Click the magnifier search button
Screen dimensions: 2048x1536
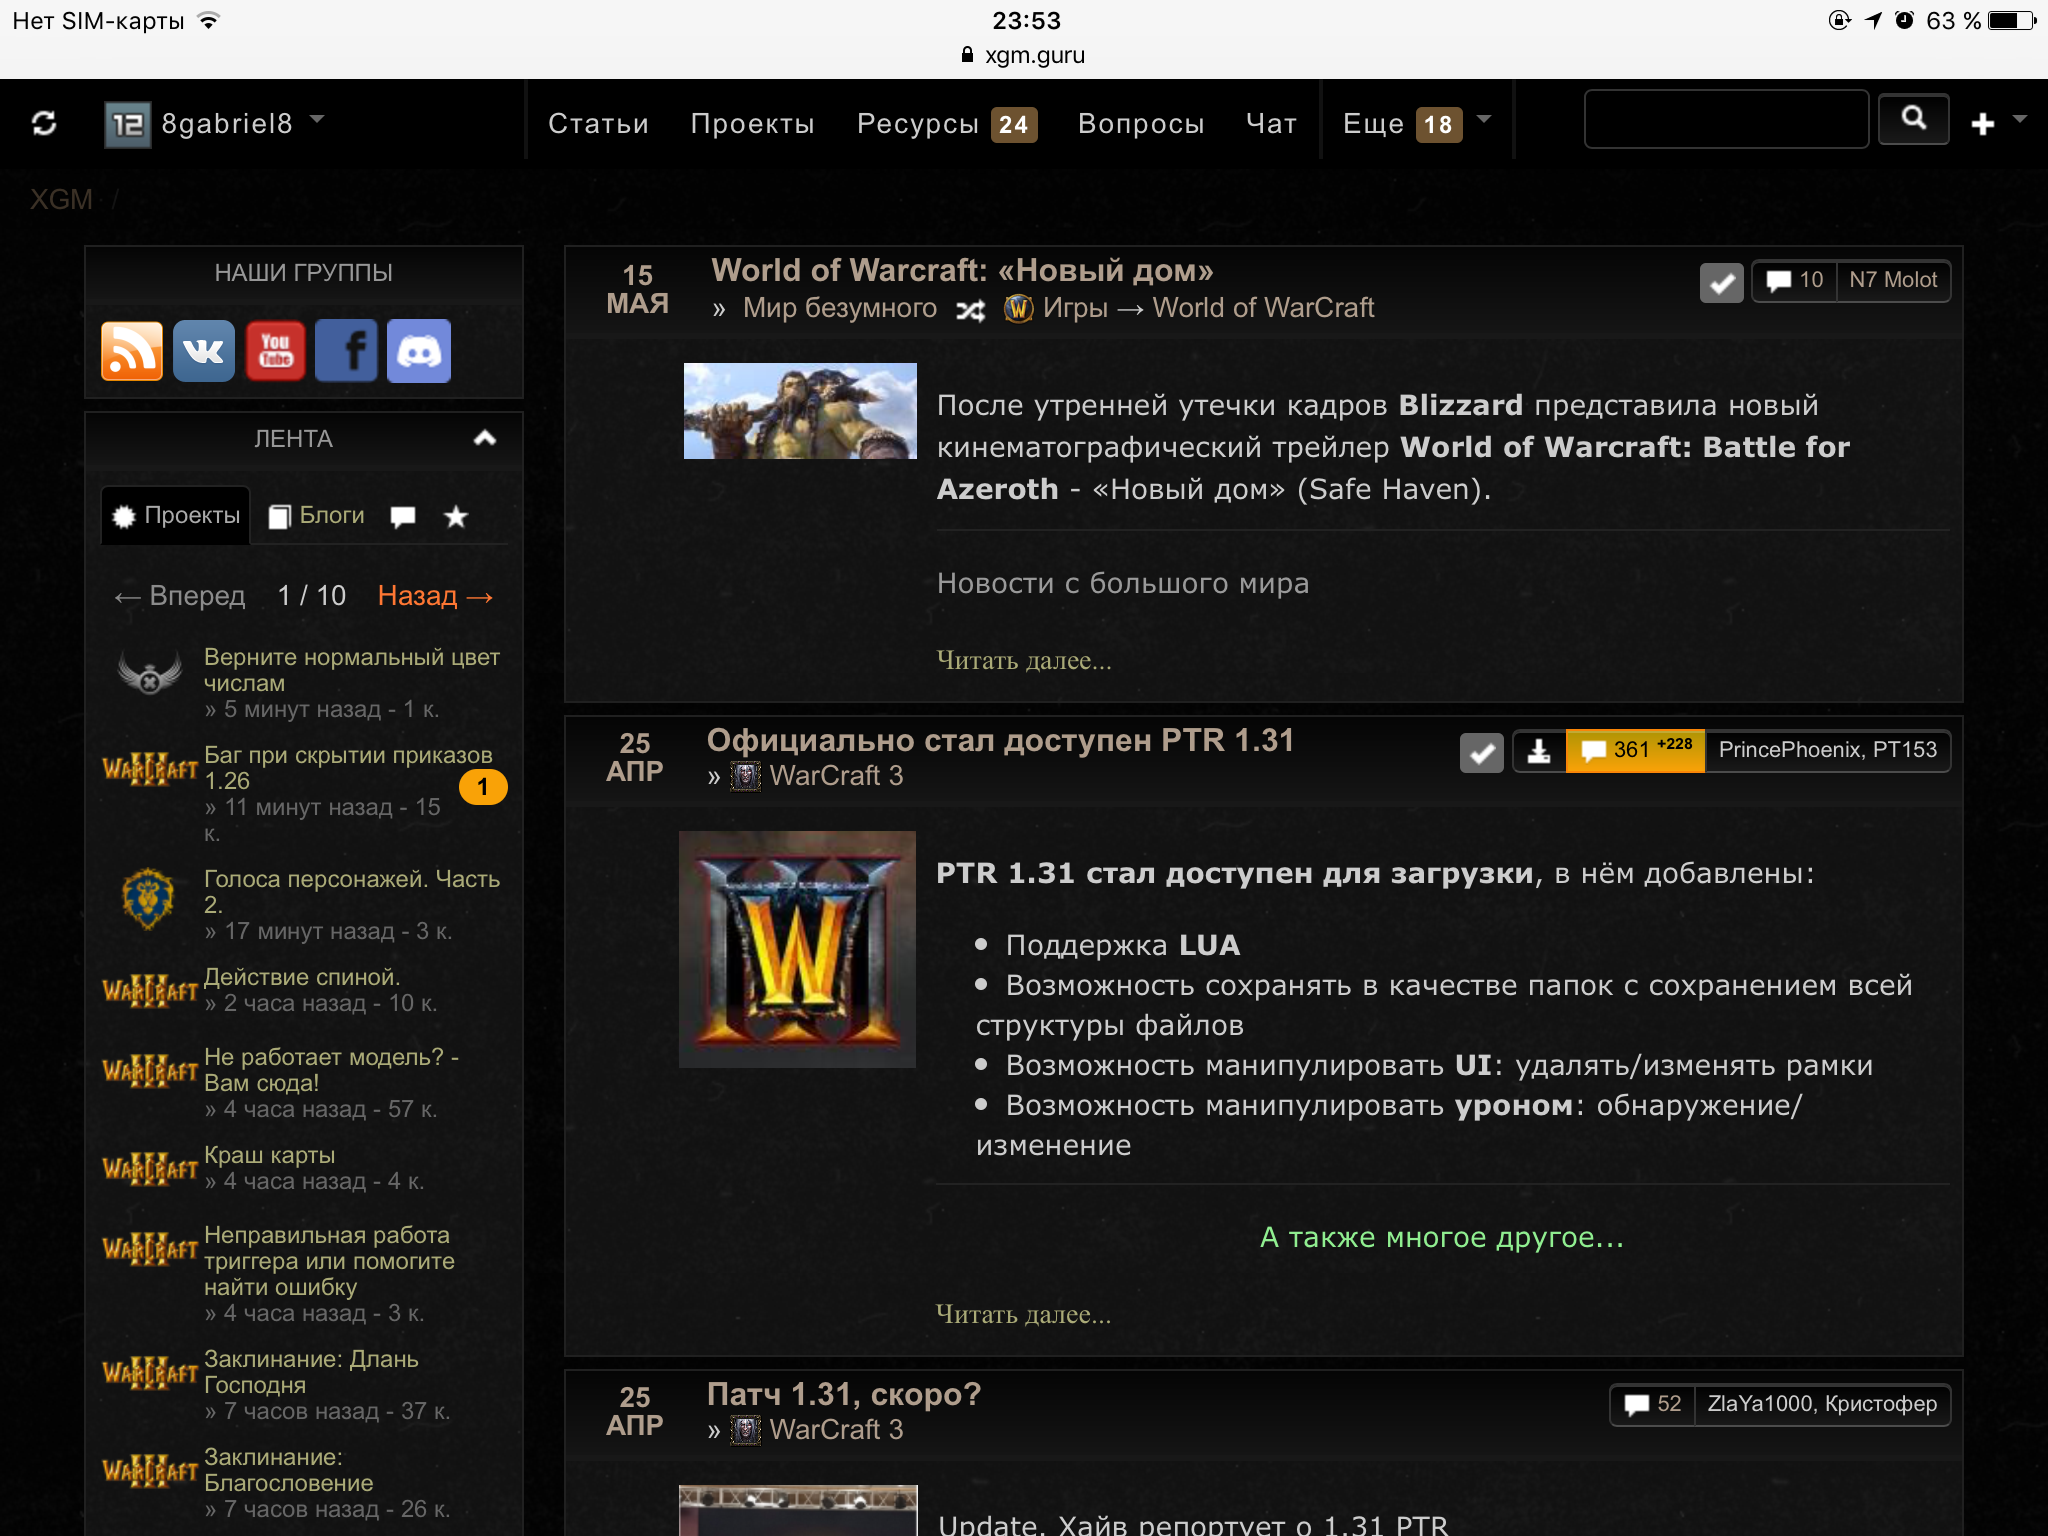tap(1913, 119)
